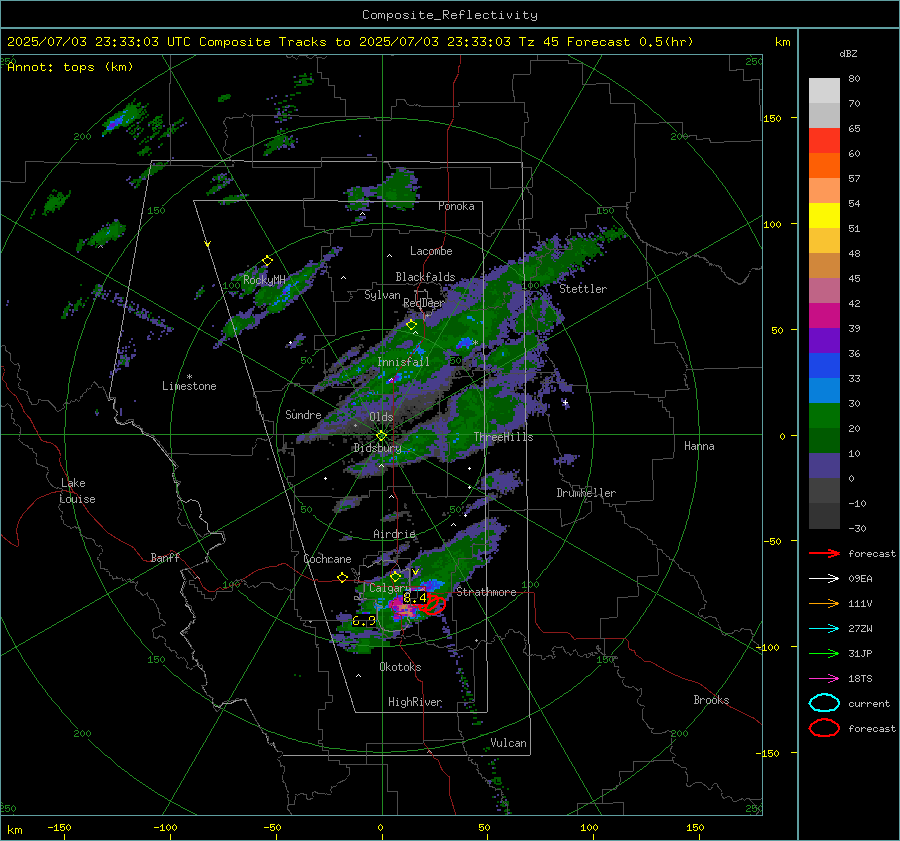Image resolution: width=900 pixels, height=841 pixels.
Task: Click the timestamp header 2025/07/03 23:33:03 UTC
Action: click(x=91, y=42)
